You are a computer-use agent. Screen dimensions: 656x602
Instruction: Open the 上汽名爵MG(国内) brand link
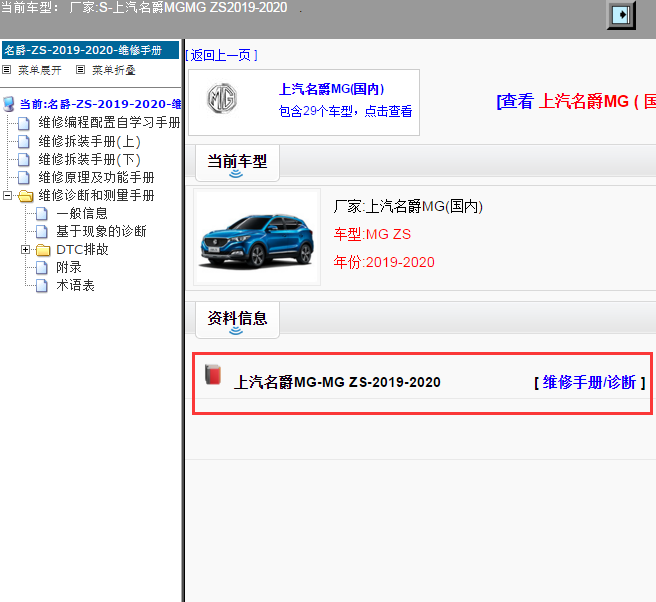[x=331, y=89]
